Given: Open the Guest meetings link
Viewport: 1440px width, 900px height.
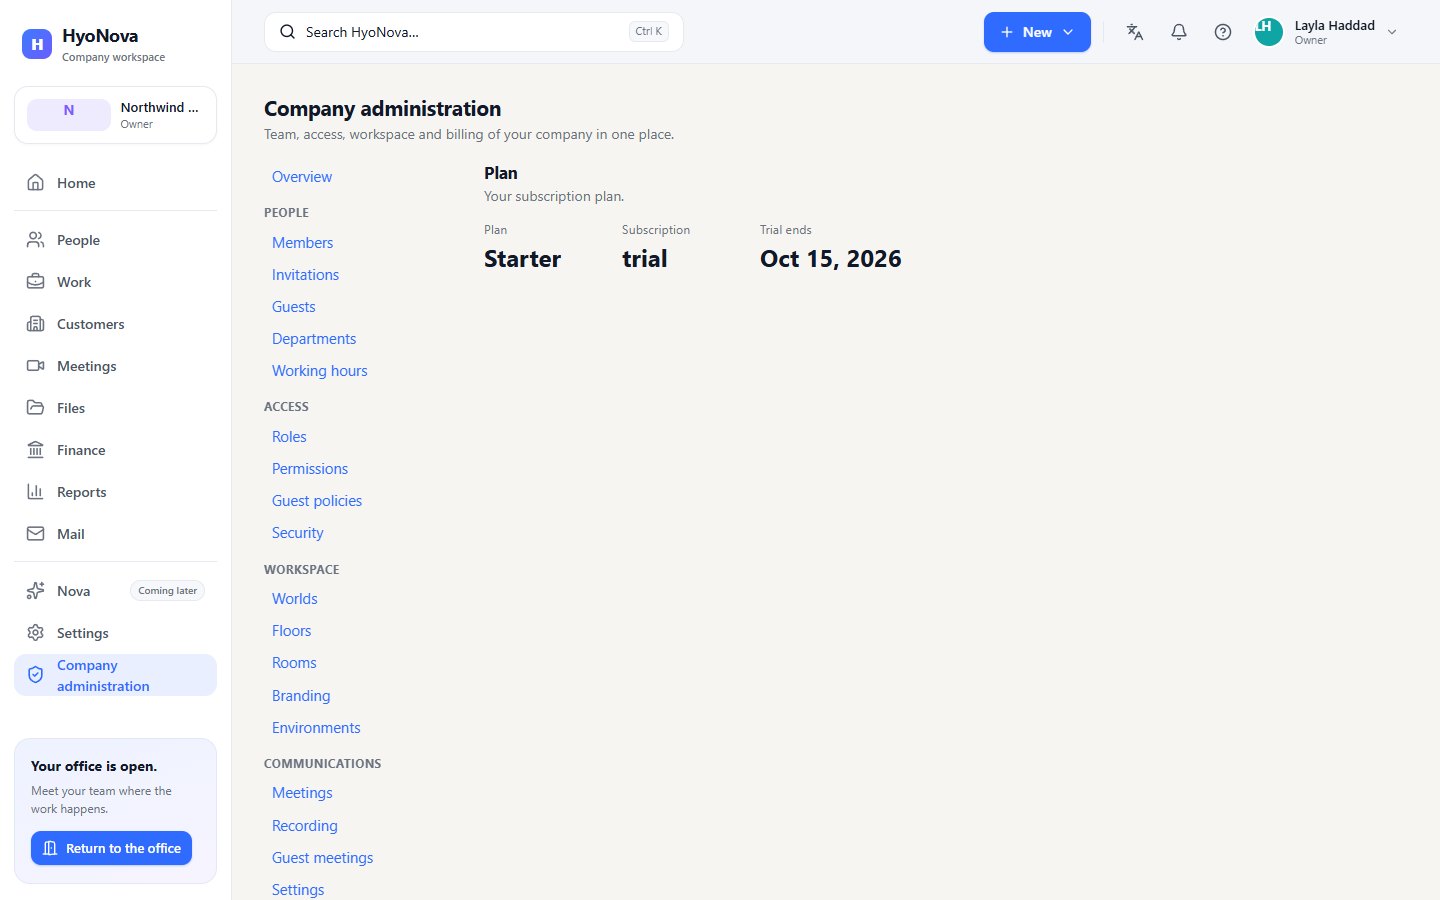Looking at the screenshot, I should (x=322, y=858).
